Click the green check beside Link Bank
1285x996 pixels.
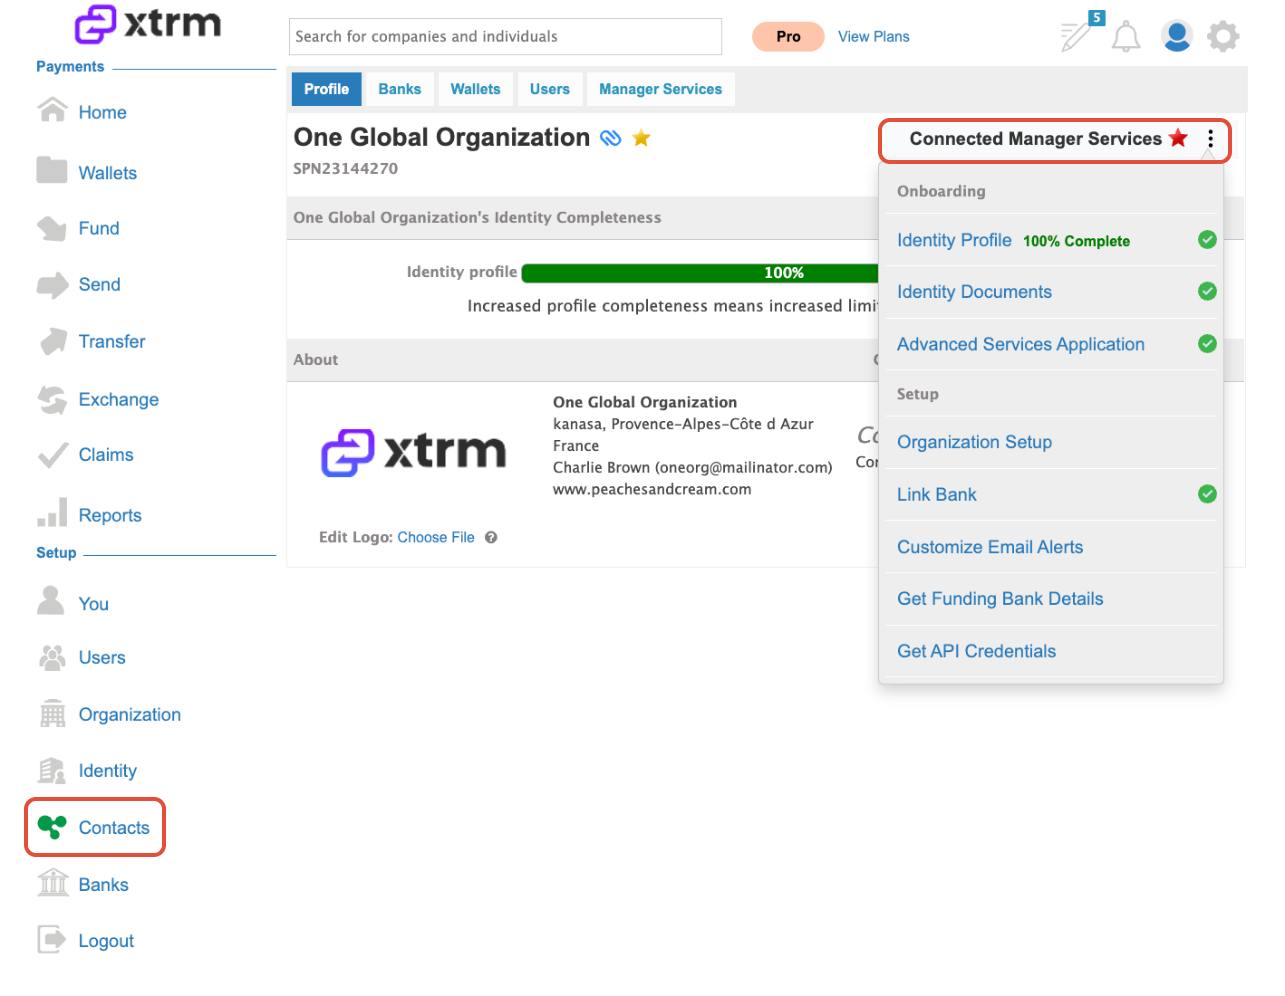coord(1207,494)
